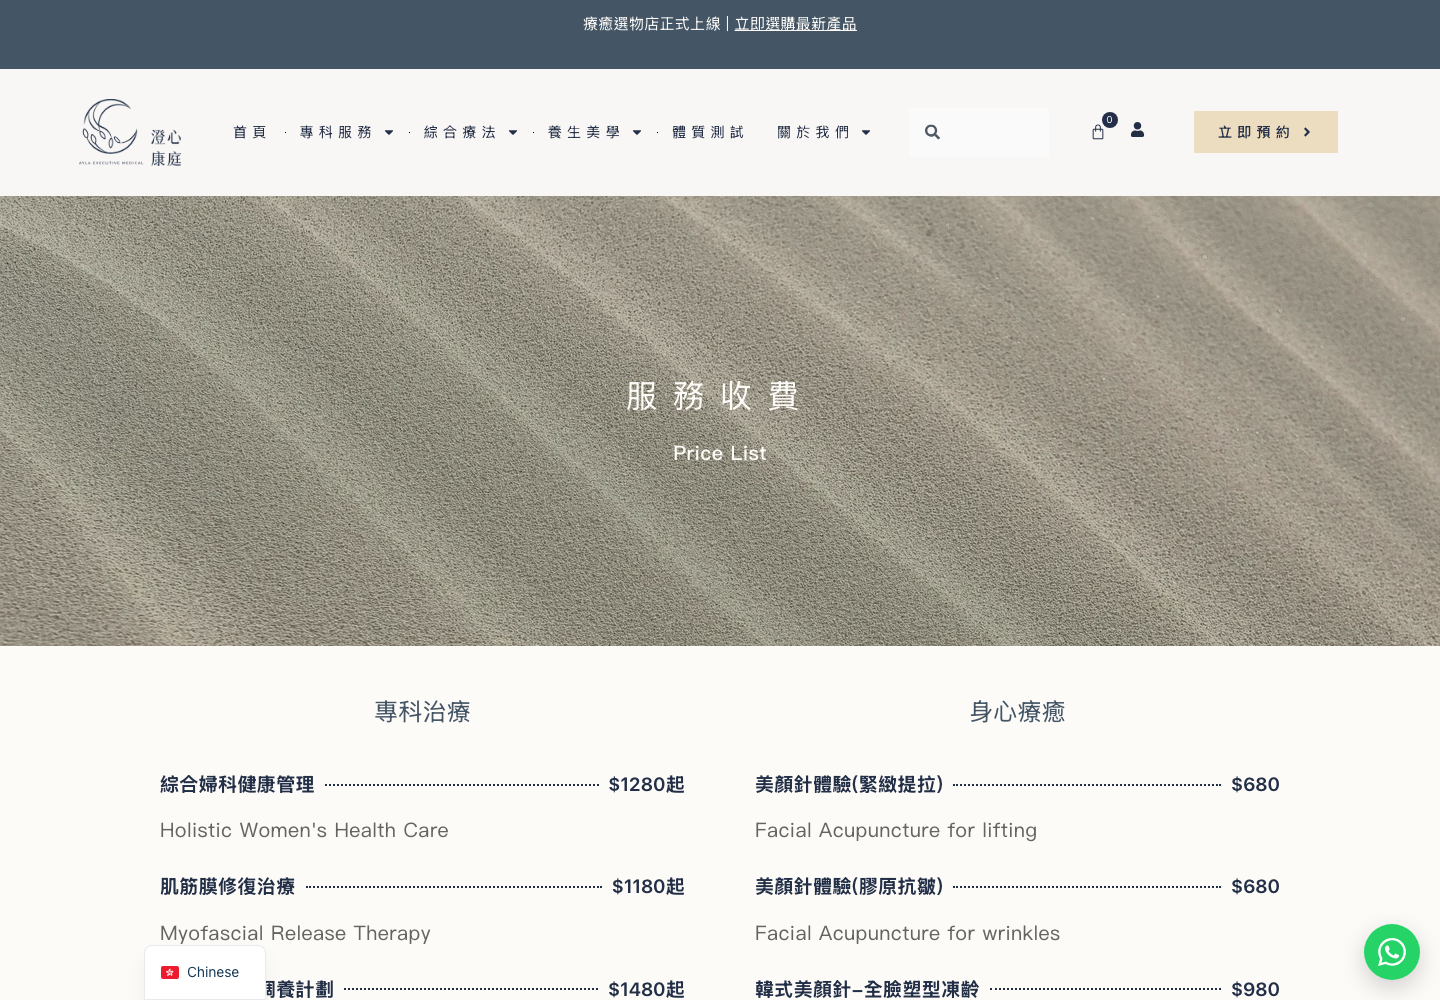1440x1000 pixels.
Task: Click the search magnifier icon
Action: (932, 132)
